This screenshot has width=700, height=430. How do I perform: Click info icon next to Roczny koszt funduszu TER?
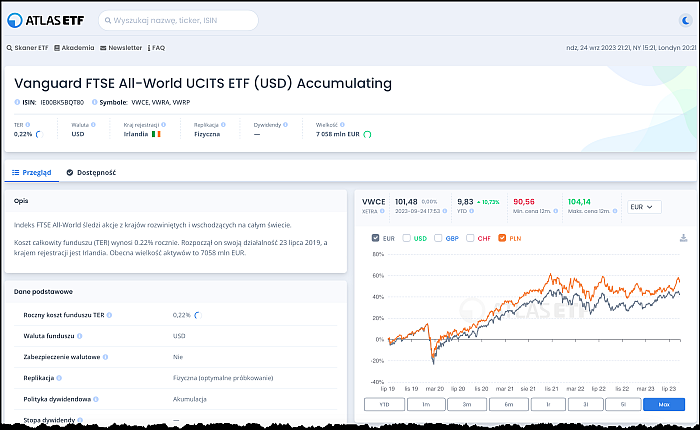109,315
